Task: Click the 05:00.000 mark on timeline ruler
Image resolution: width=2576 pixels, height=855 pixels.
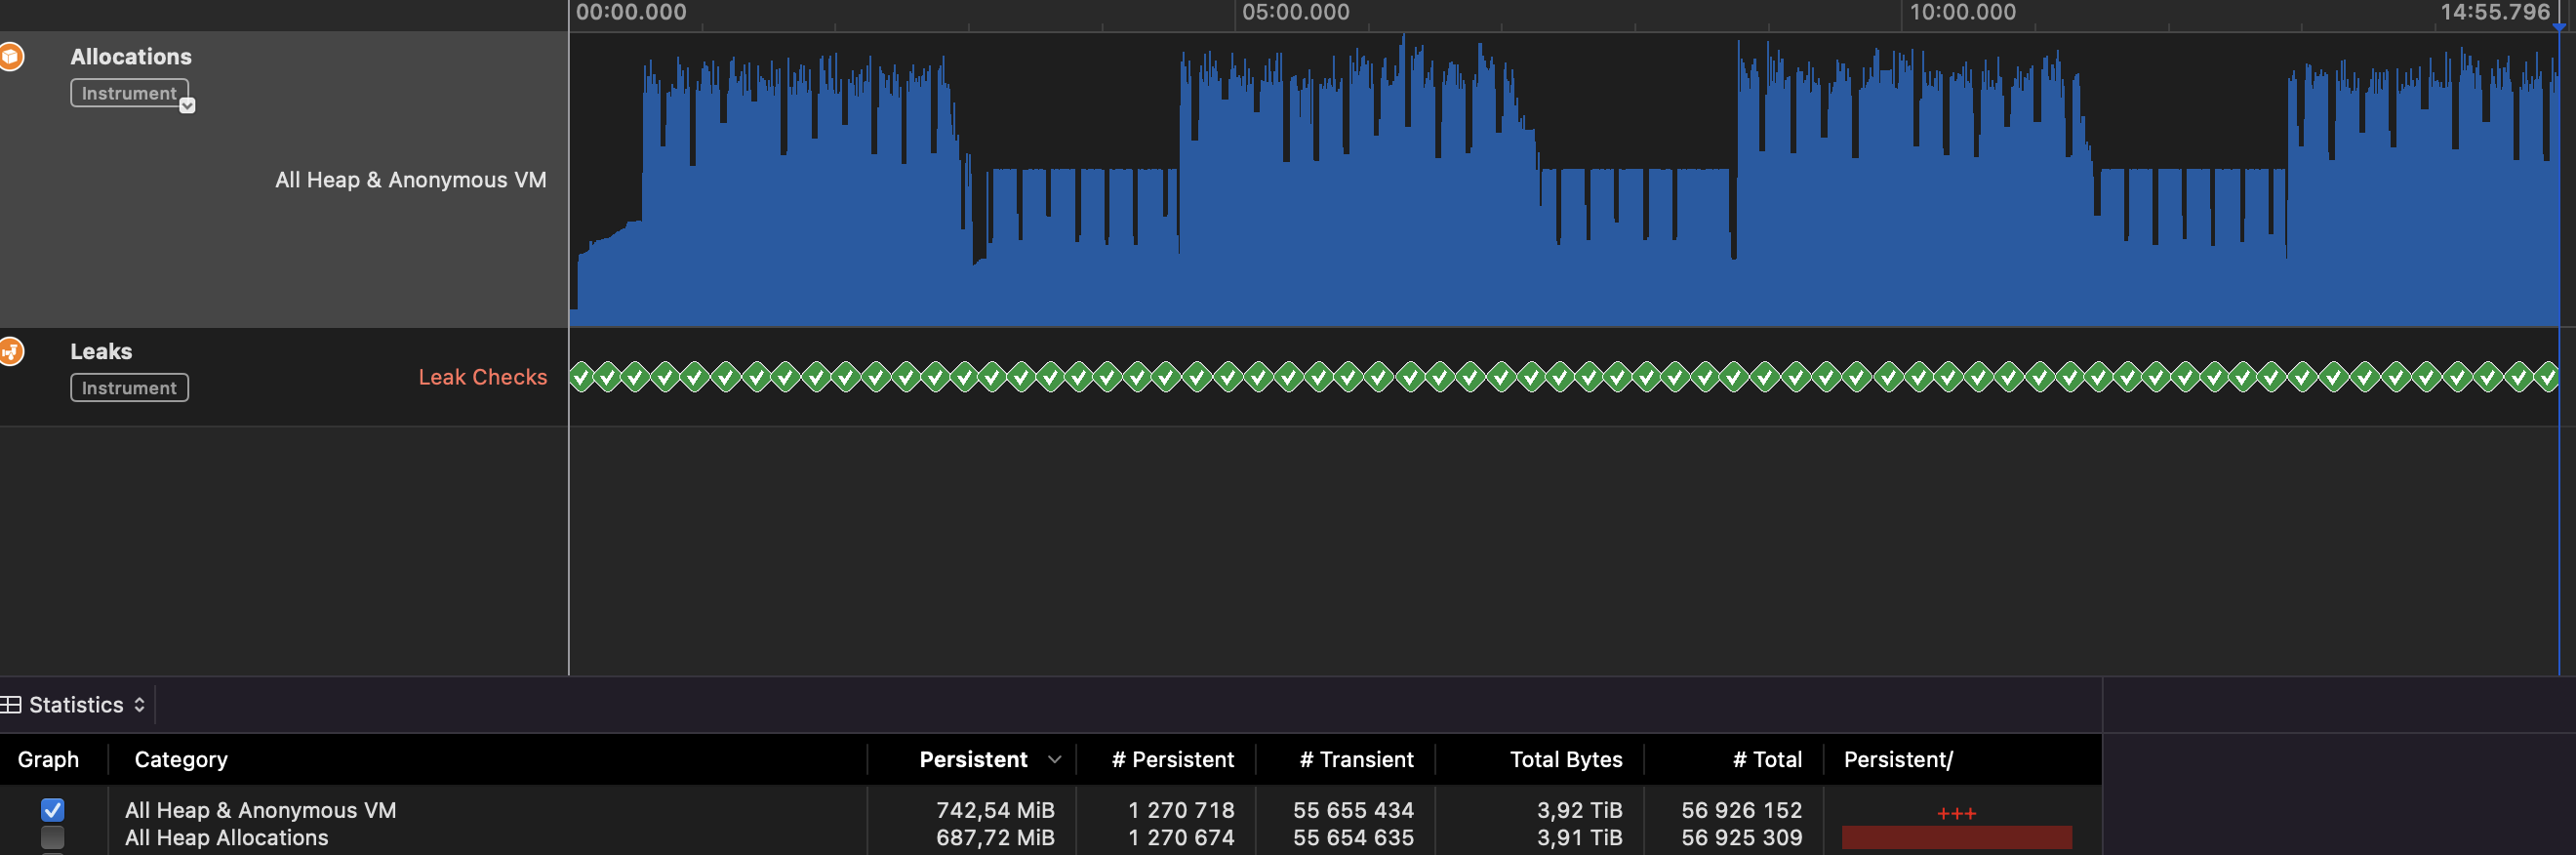Action: pos(1295,13)
